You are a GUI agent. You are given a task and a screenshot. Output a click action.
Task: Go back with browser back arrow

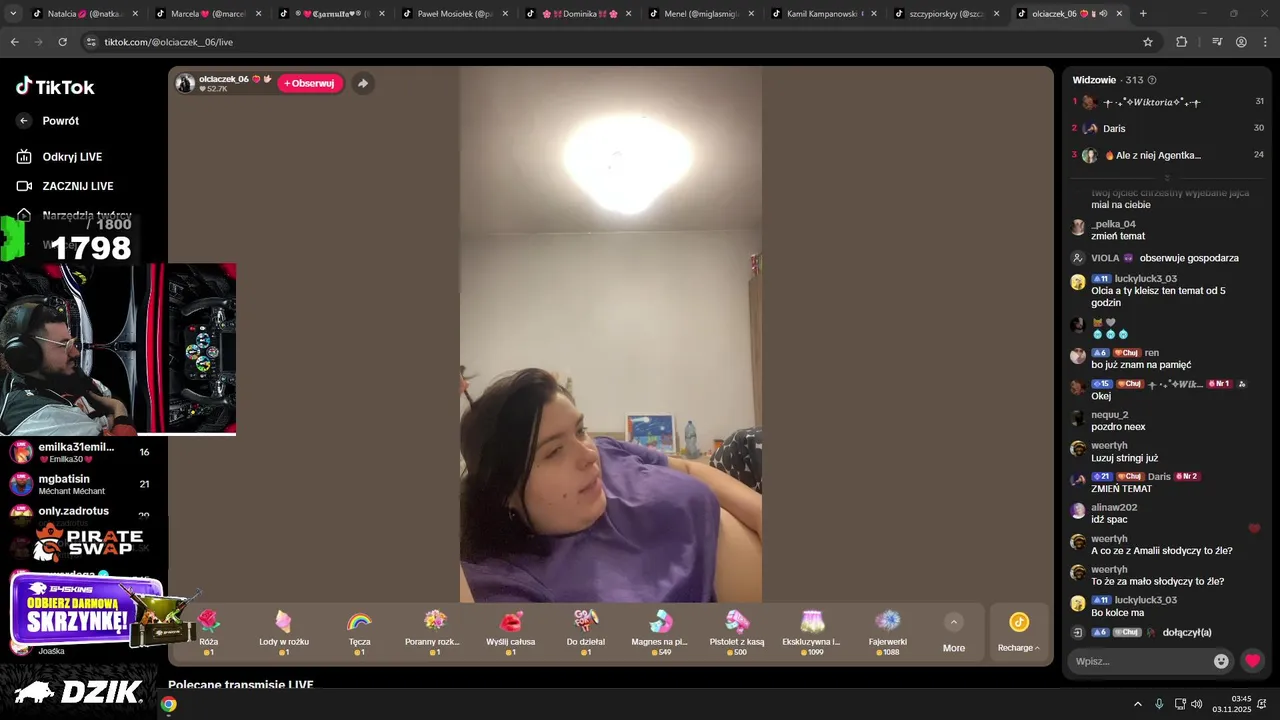14,42
